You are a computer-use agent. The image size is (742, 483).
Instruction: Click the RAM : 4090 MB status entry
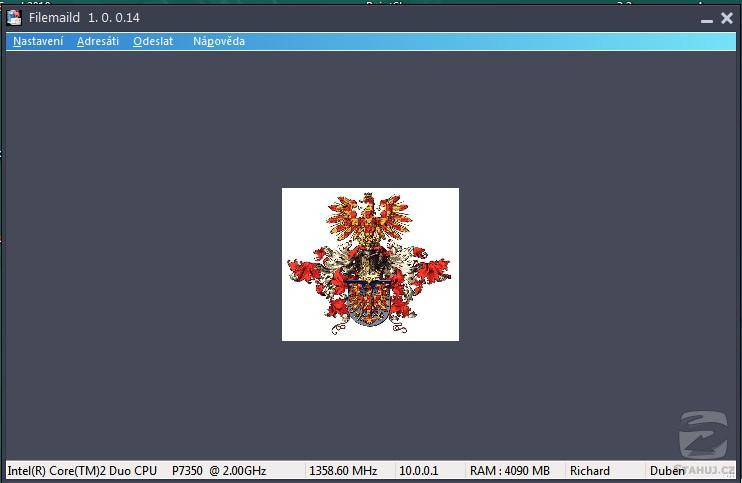[510, 471]
